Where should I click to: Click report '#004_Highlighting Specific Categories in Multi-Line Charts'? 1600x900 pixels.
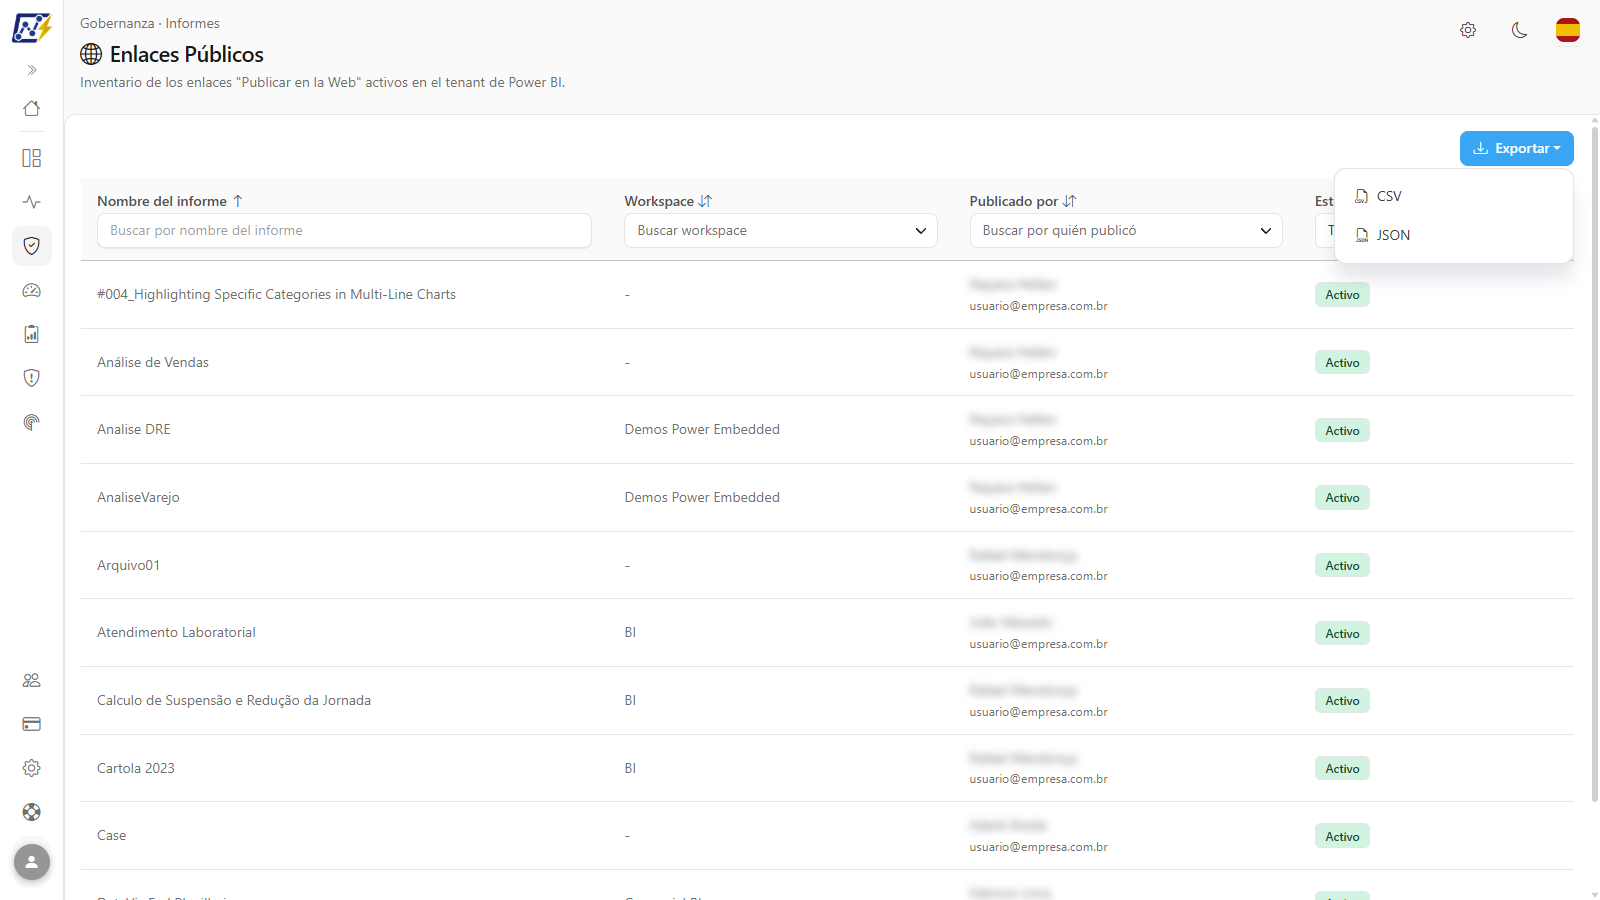(276, 294)
